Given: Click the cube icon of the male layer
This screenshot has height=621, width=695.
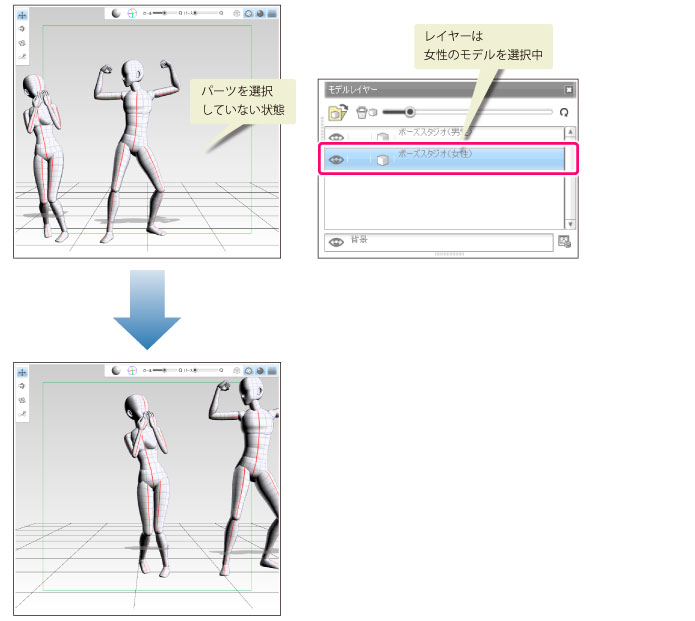Looking at the screenshot, I should (383, 136).
